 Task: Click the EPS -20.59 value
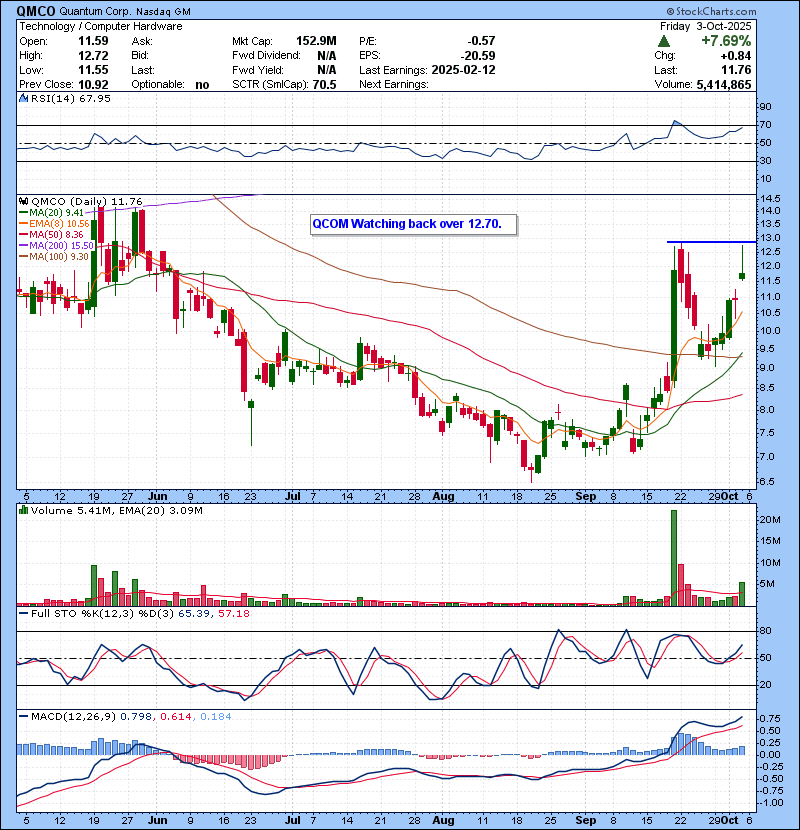478,56
